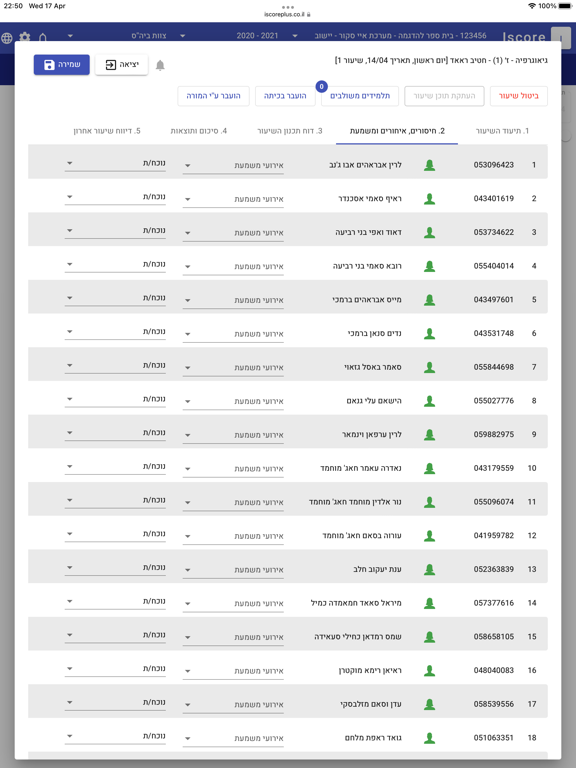Click student icon for ID 041959782
The image size is (576, 768).
pos(430,536)
